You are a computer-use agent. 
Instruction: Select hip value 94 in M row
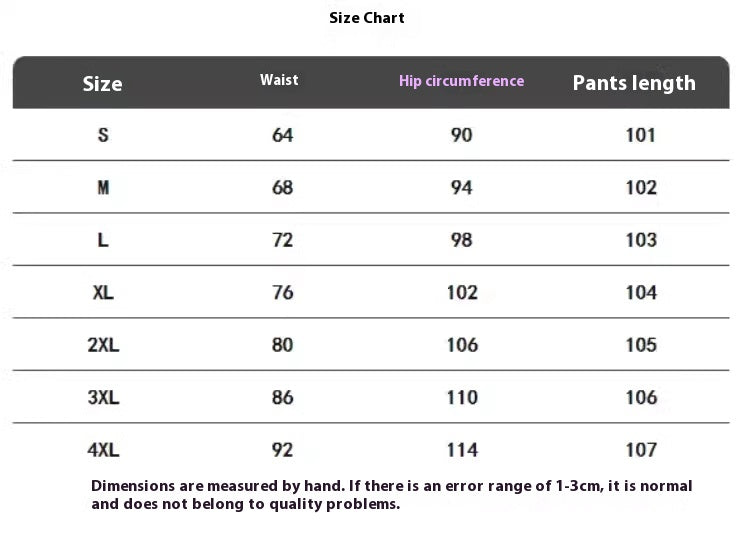coord(461,187)
